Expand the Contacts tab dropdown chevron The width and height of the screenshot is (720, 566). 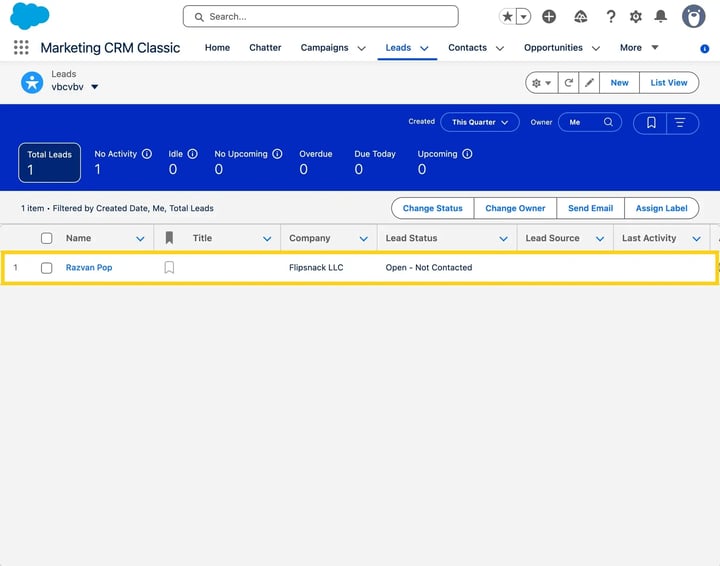pyautogui.click(x=500, y=48)
